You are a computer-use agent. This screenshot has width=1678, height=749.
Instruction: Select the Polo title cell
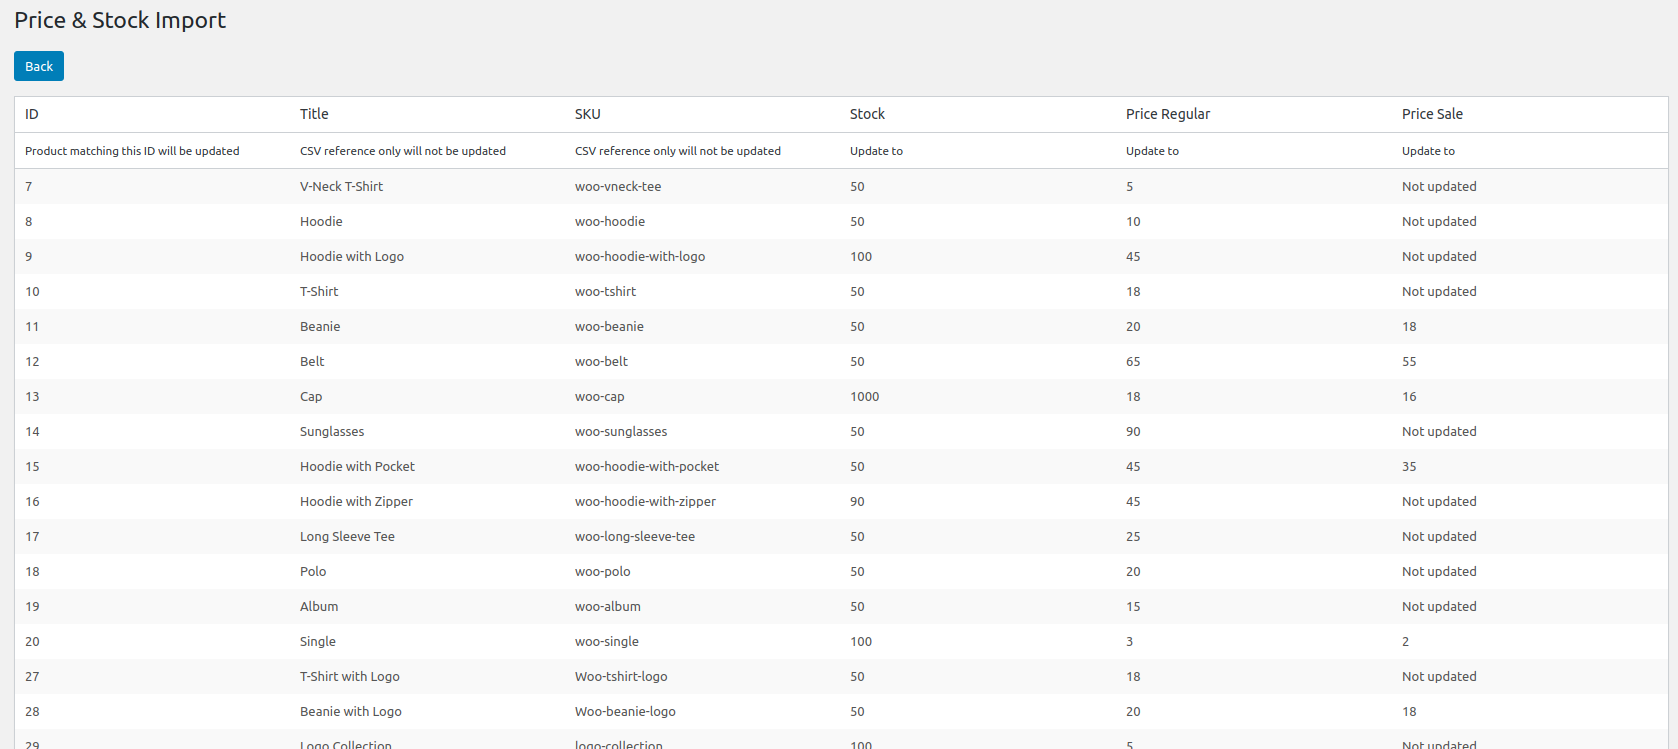tap(313, 571)
